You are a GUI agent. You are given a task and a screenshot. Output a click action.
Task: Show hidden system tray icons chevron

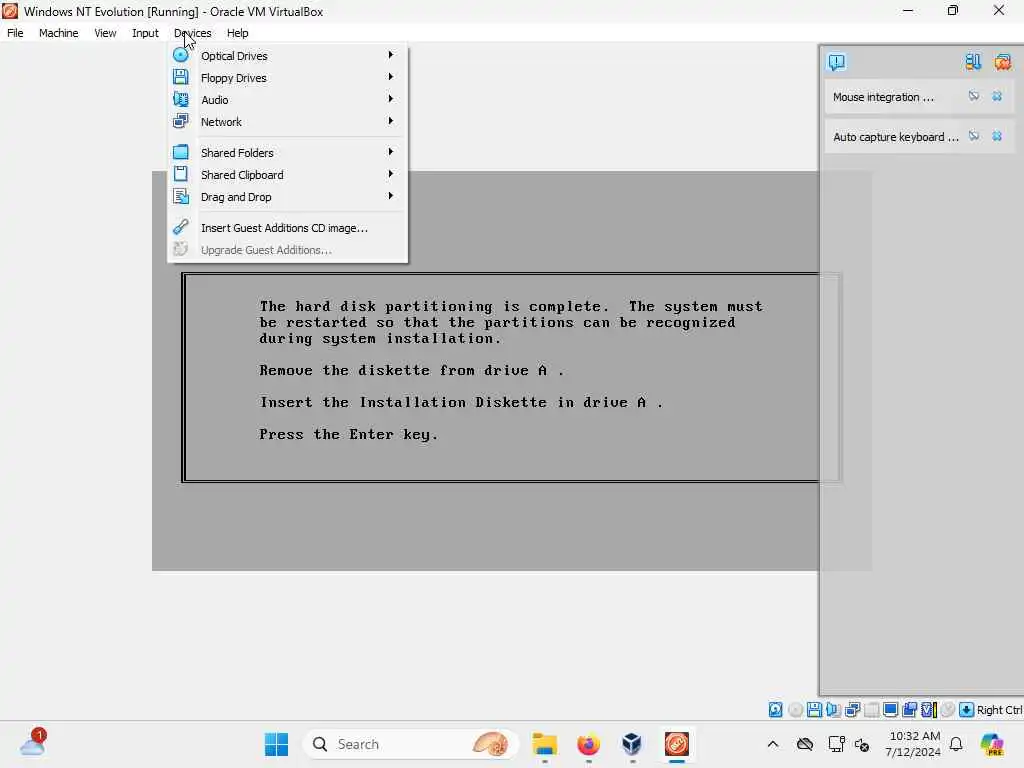(773, 744)
